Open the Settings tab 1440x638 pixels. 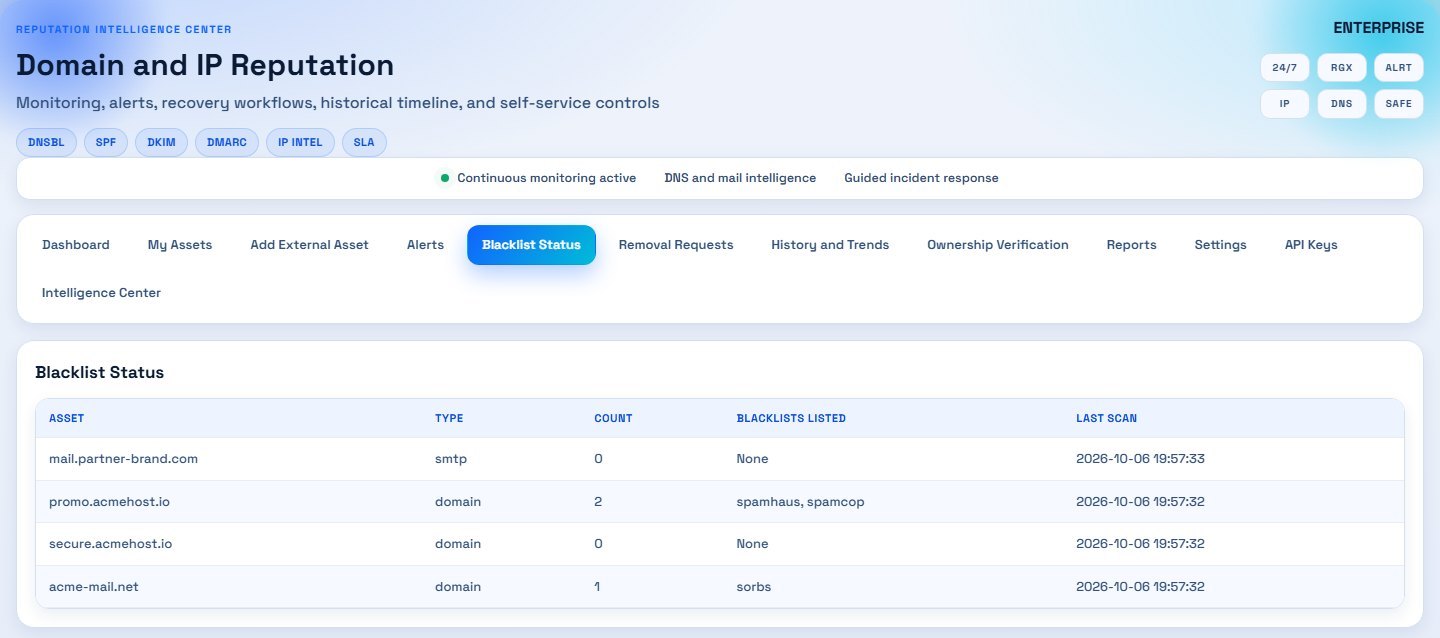1220,245
